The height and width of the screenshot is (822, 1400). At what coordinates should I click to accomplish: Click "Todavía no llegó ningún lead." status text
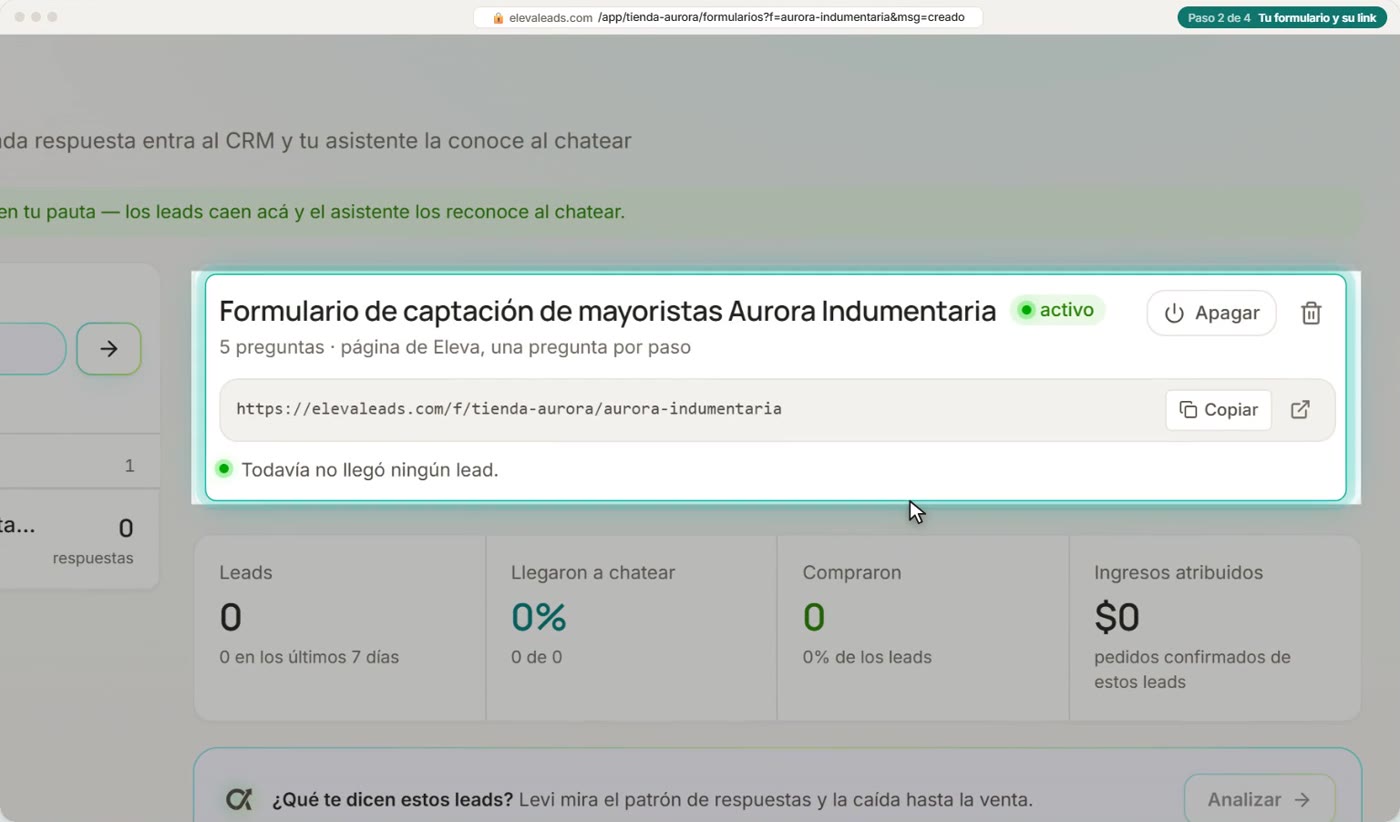tap(370, 470)
